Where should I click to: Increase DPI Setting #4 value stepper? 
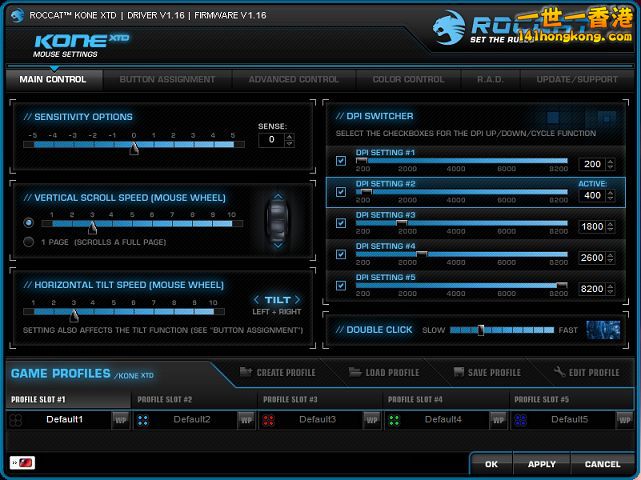point(610,255)
